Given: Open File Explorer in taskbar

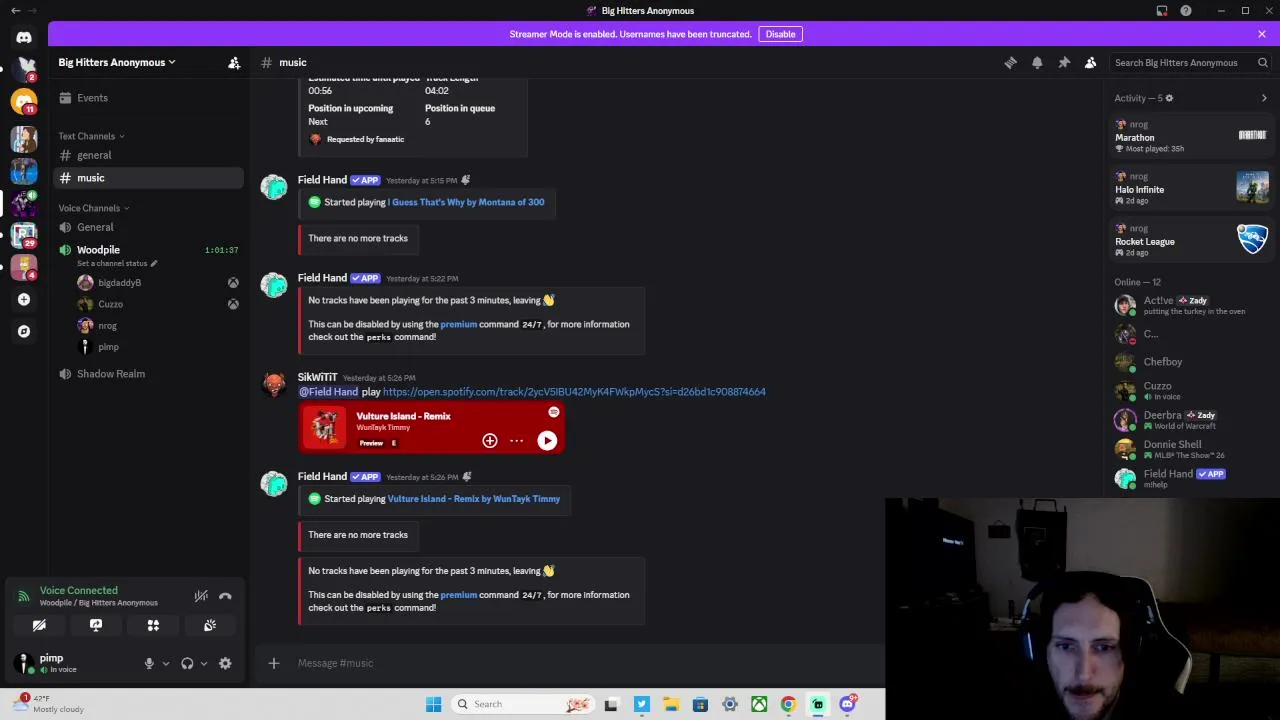Looking at the screenshot, I should (x=671, y=704).
